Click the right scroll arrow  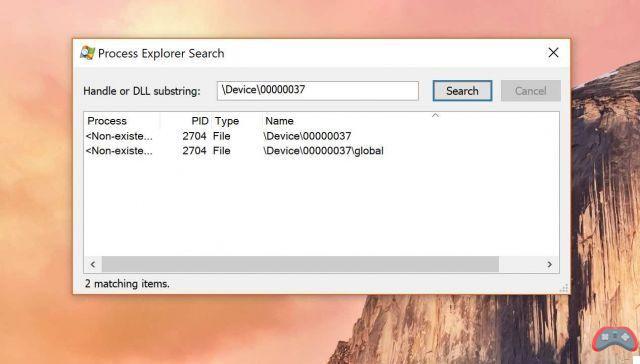(x=549, y=264)
